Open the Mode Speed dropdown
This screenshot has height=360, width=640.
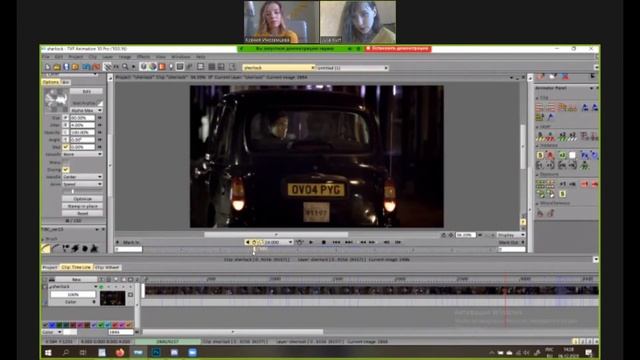(82, 184)
